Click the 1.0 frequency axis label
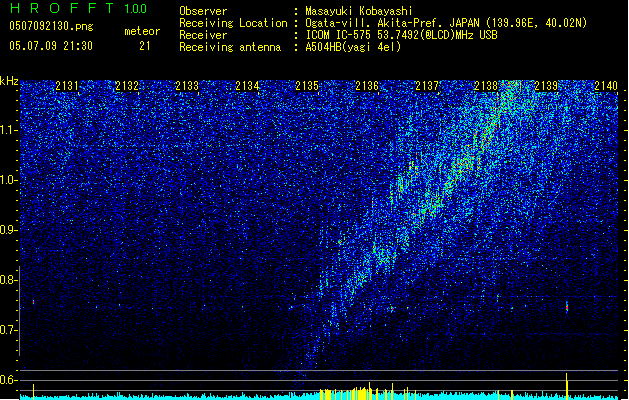This screenshot has width=629, height=400. pyautogui.click(x=9, y=180)
